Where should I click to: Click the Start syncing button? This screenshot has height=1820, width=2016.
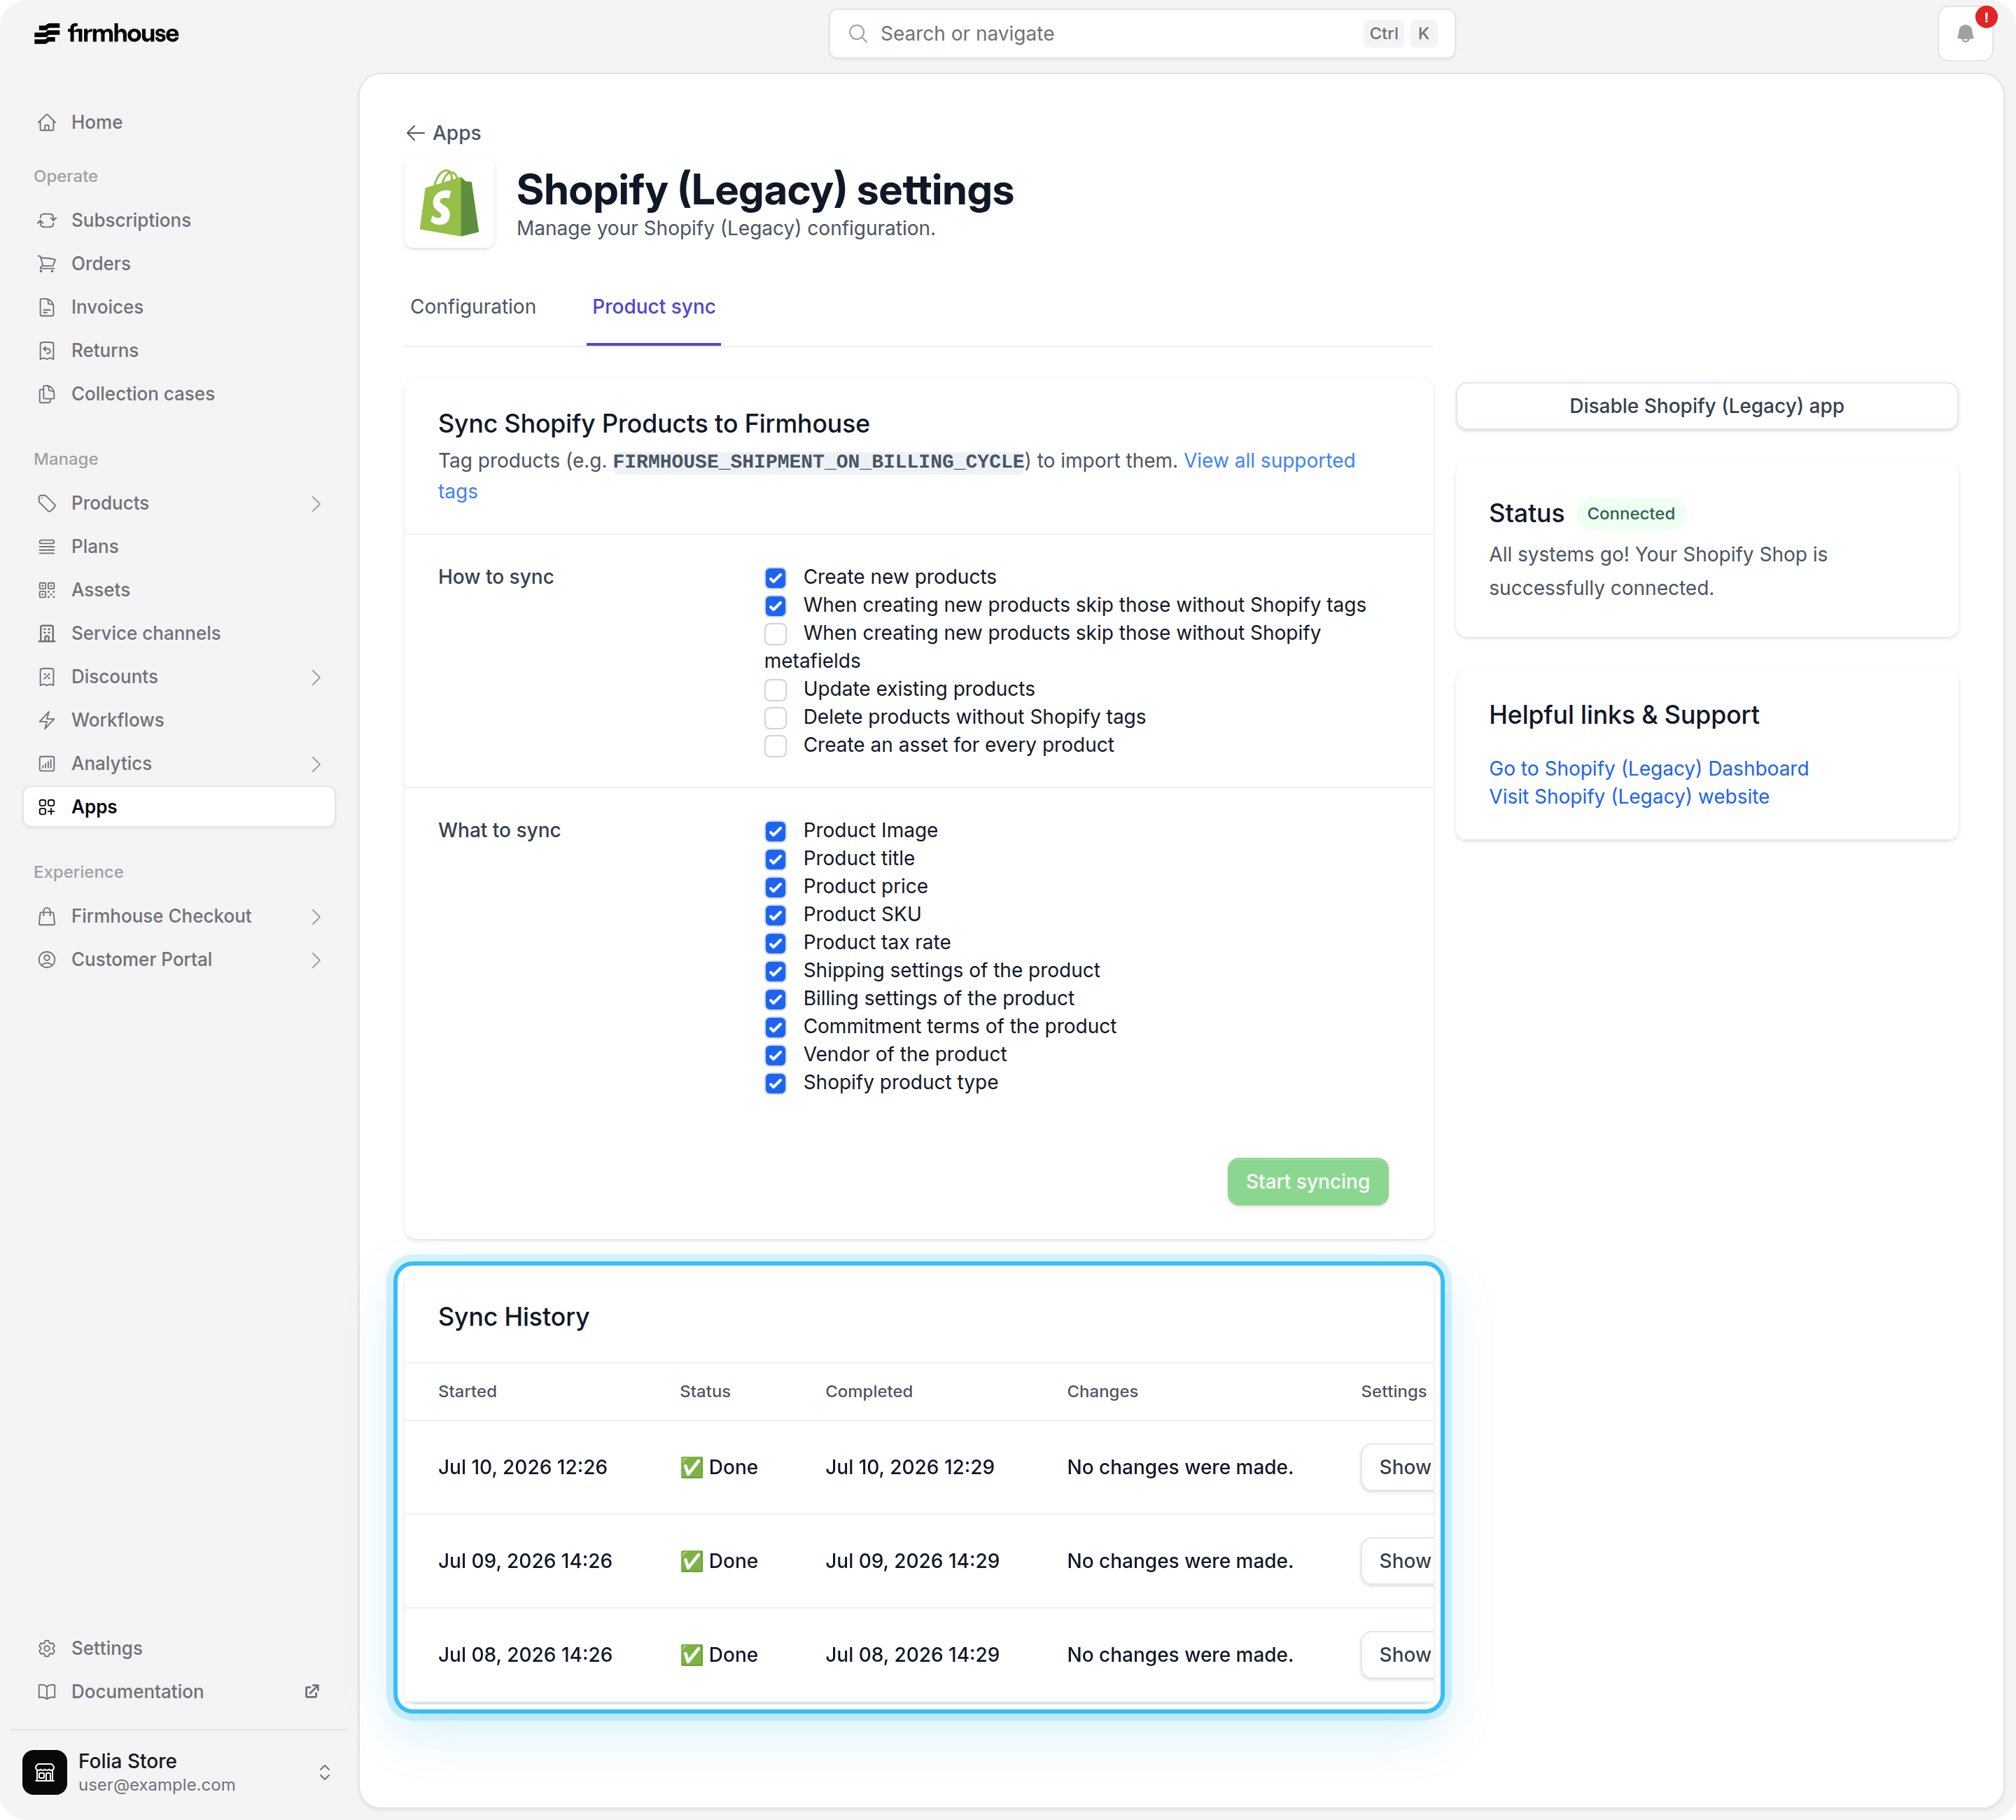pyautogui.click(x=1307, y=1181)
